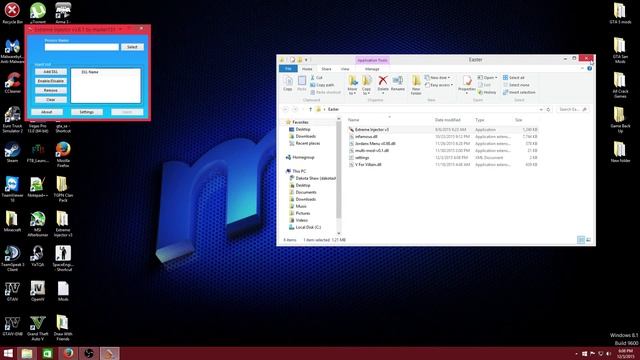Click History in the Open group
This screenshot has height=360, width=640.
pyautogui.click(x=487, y=92)
